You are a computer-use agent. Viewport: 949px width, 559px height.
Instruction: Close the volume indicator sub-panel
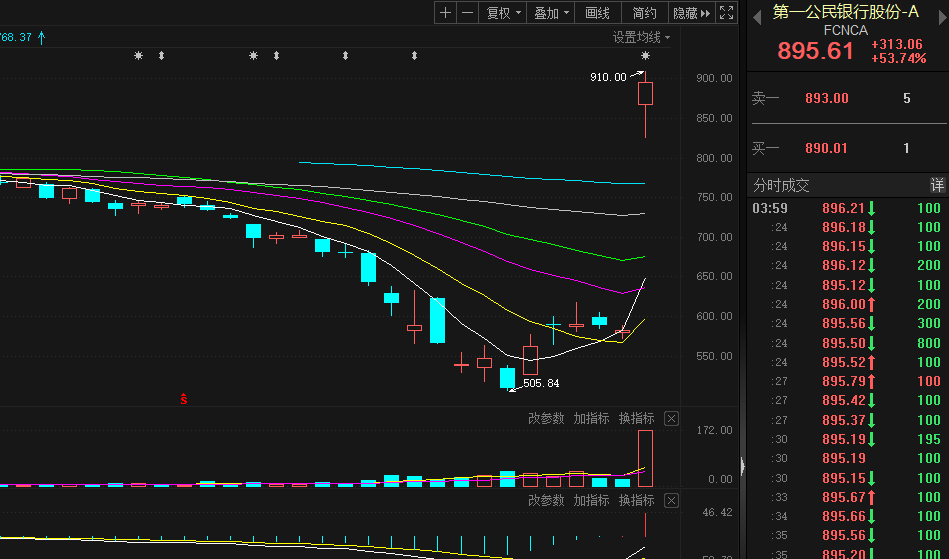(671, 419)
